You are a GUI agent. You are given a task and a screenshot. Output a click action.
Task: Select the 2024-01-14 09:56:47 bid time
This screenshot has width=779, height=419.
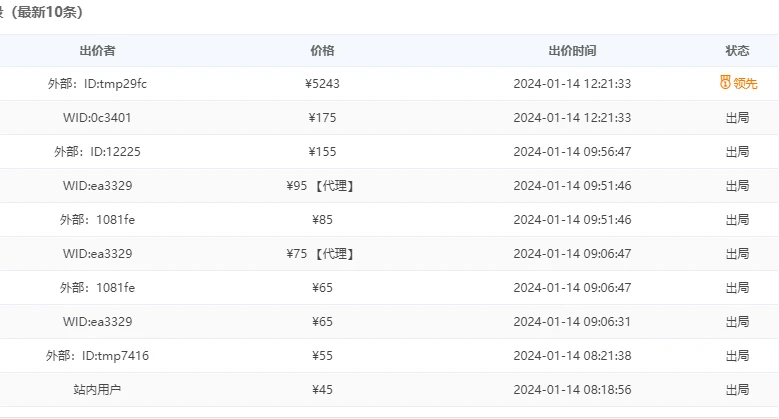pyautogui.click(x=572, y=152)
